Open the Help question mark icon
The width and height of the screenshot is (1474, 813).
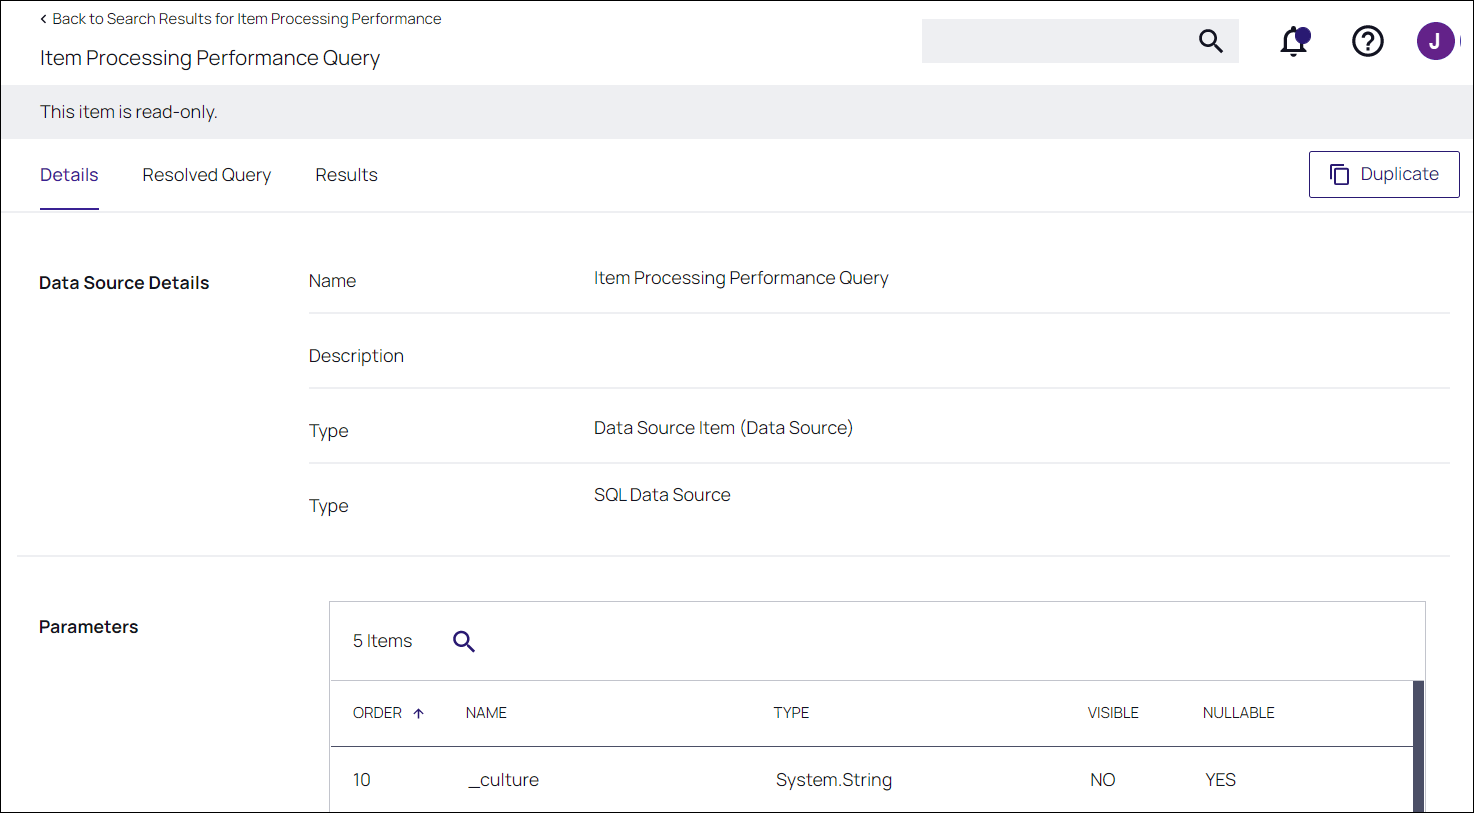(x=1367, y=41)
